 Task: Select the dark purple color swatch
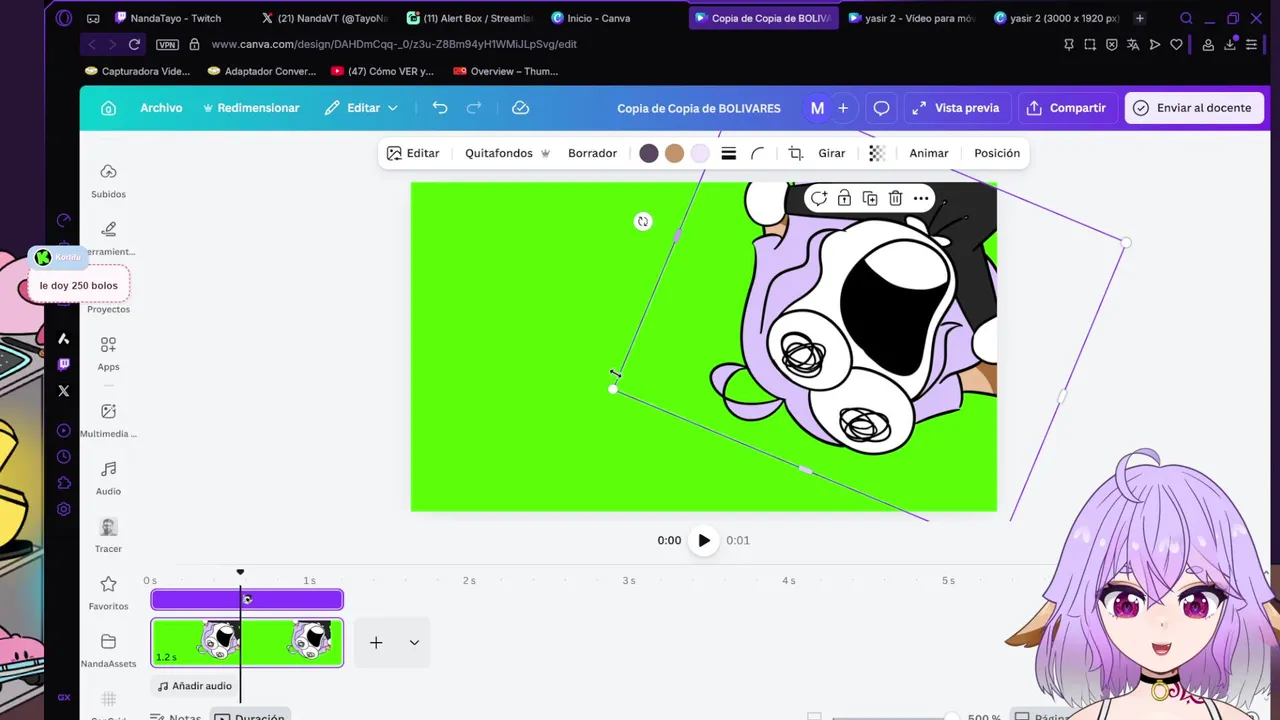[x=649, y=153]
